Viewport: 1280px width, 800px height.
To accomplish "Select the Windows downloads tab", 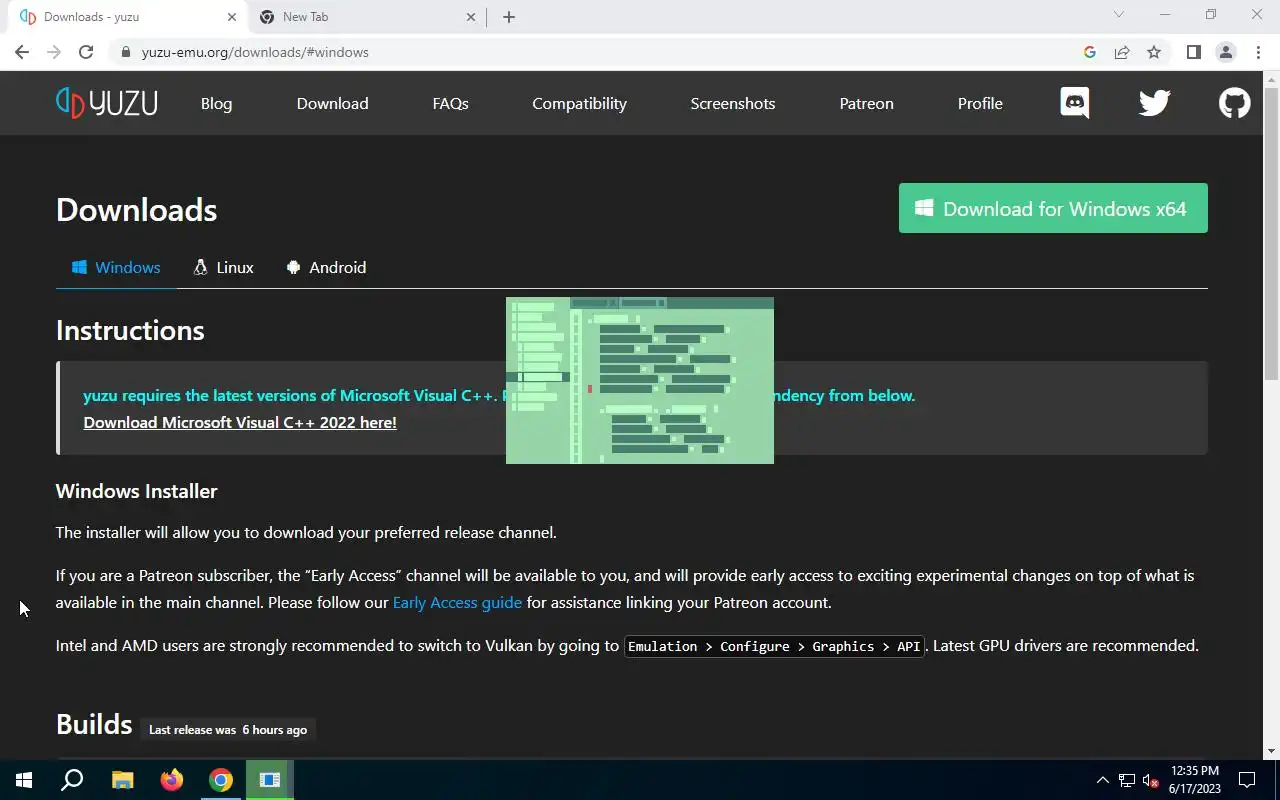I will tap(116, 267).
